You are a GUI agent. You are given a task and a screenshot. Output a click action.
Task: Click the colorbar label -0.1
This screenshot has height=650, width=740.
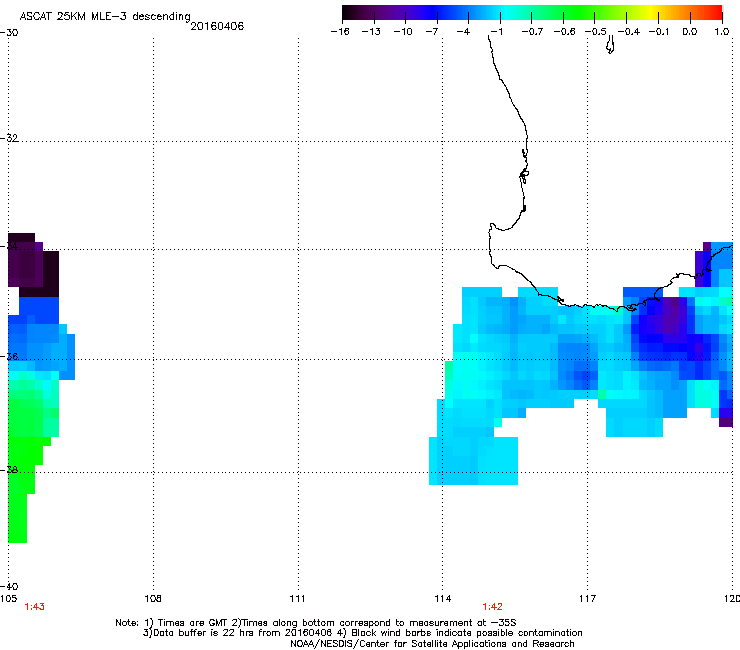tap(659, 32)
